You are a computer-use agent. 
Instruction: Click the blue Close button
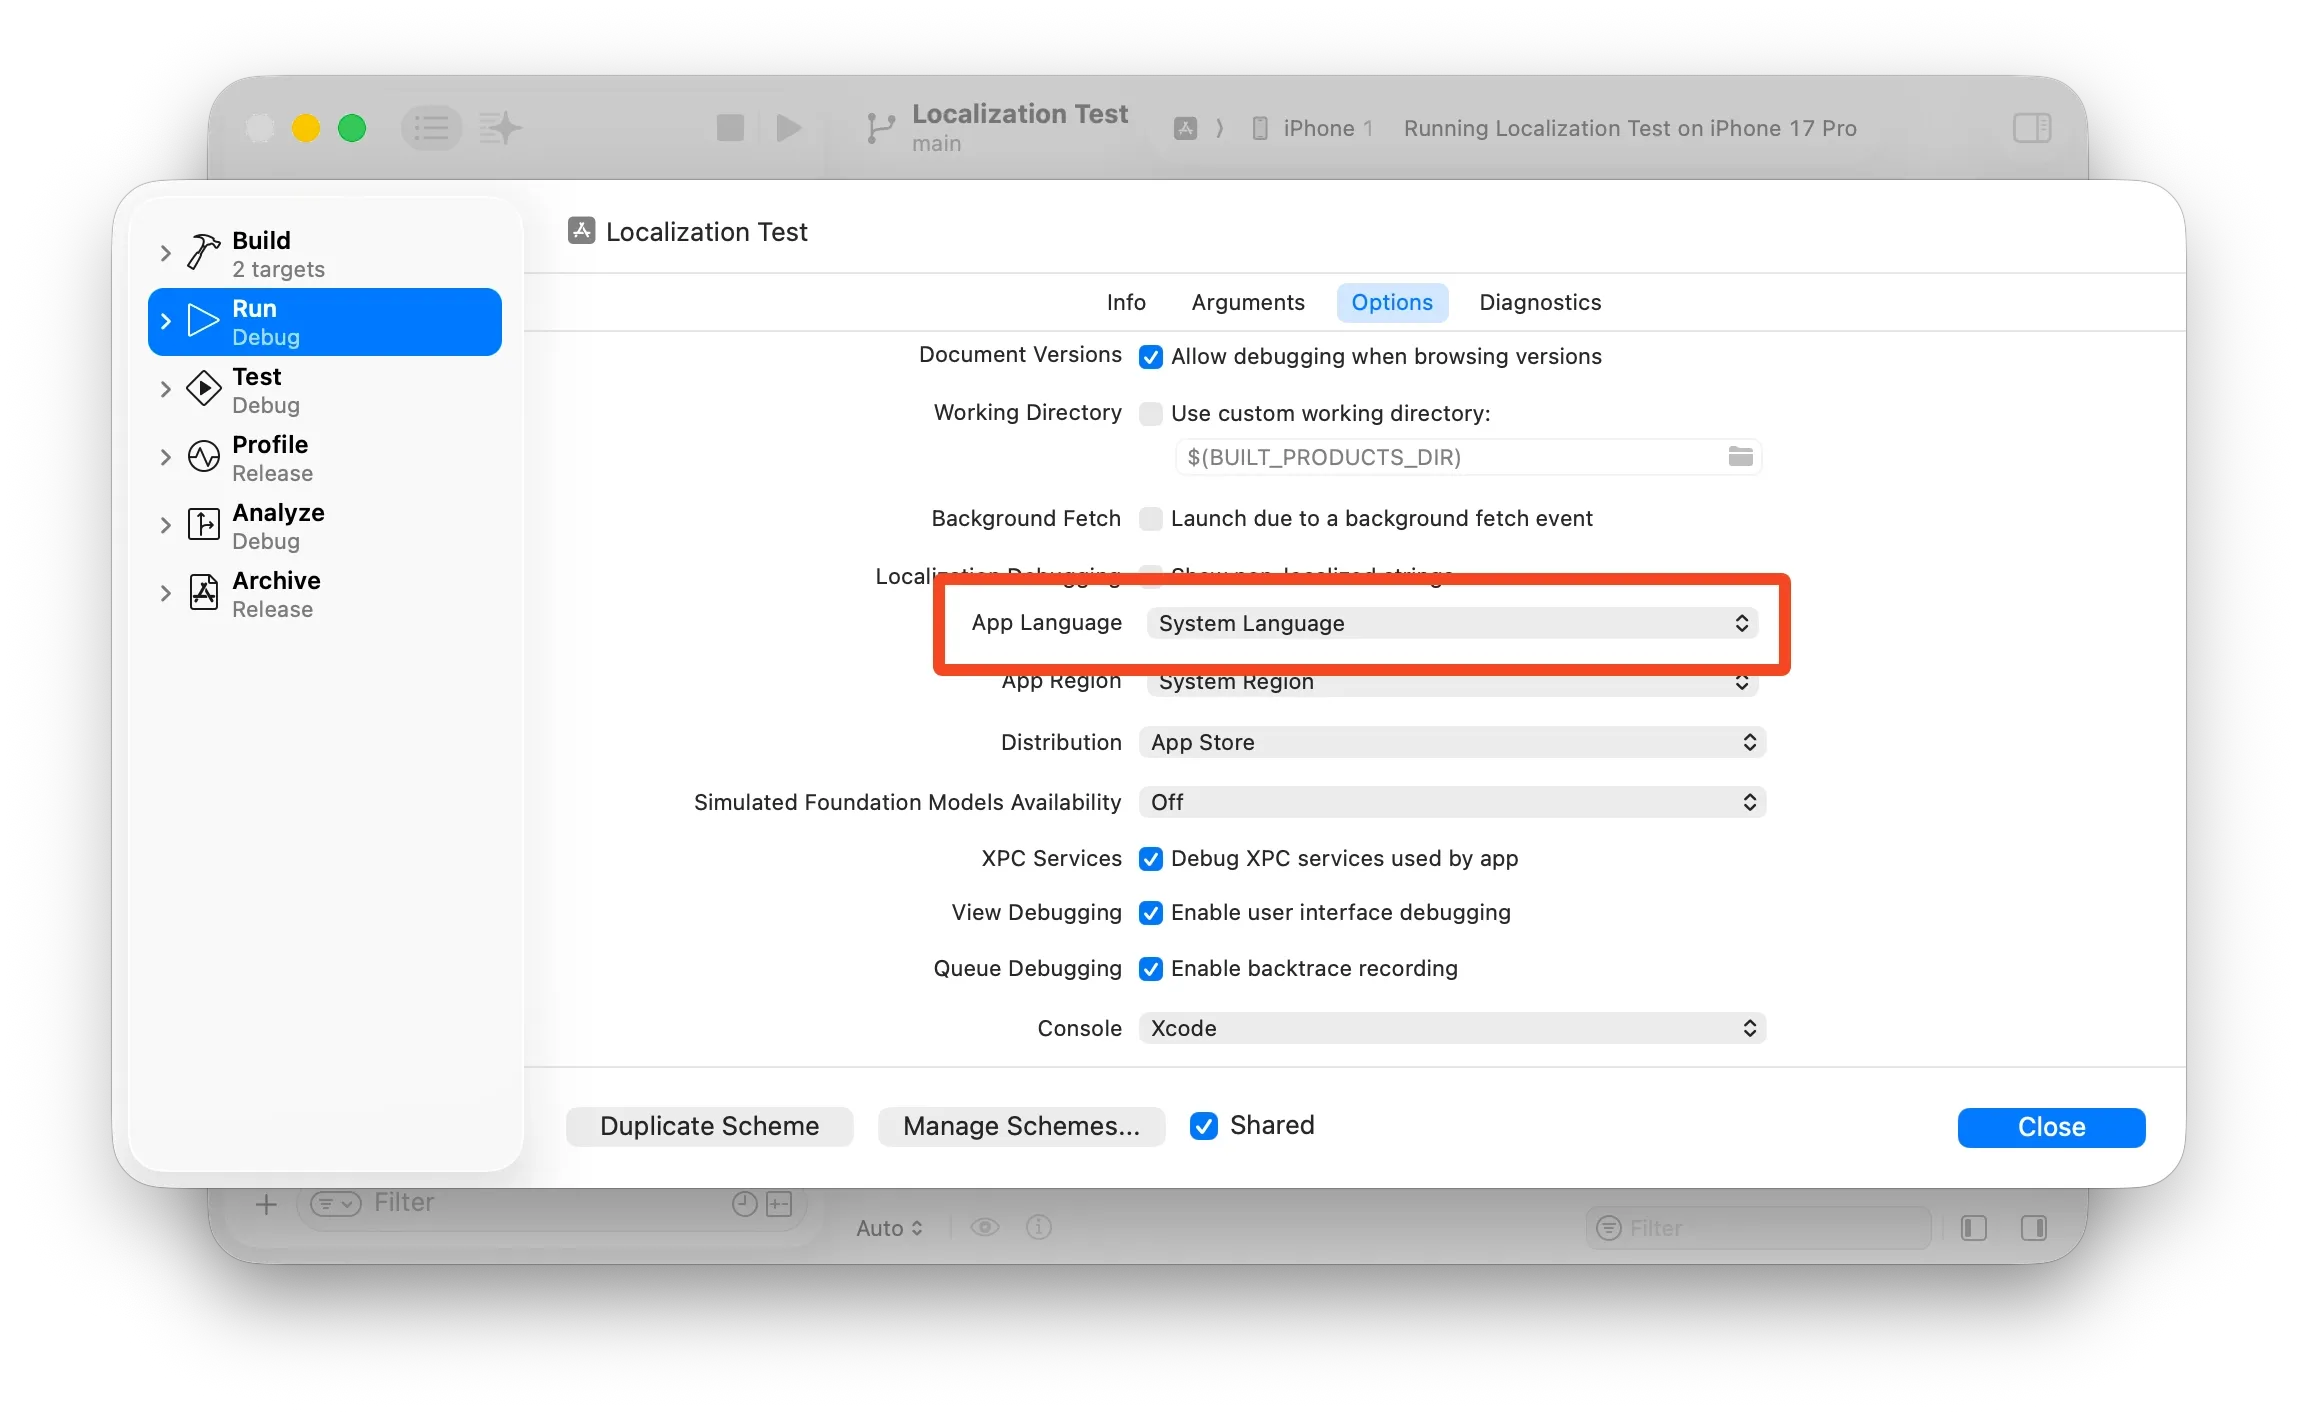(x=2051, y=1126)
